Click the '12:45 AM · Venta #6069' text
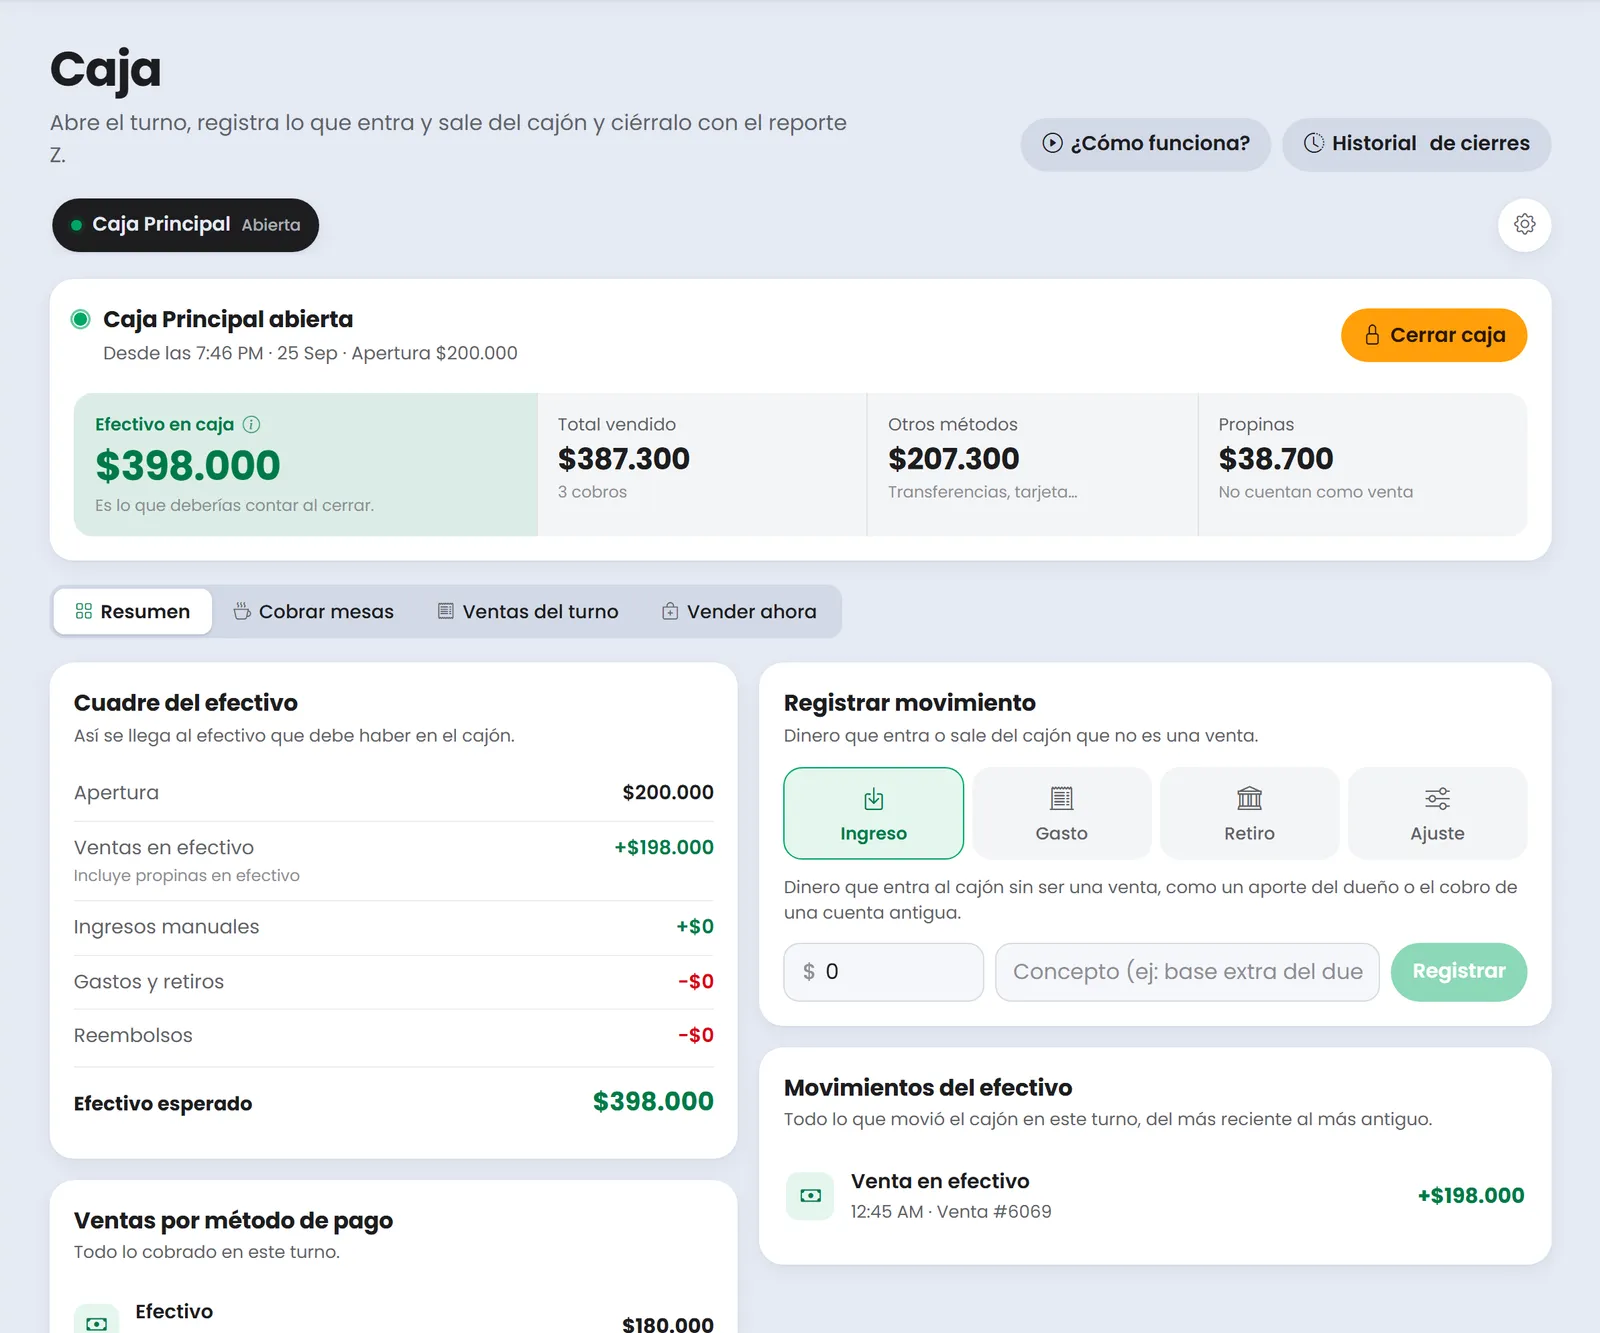Viewport: 1600px width, 1333px height. coord(951,1212)
